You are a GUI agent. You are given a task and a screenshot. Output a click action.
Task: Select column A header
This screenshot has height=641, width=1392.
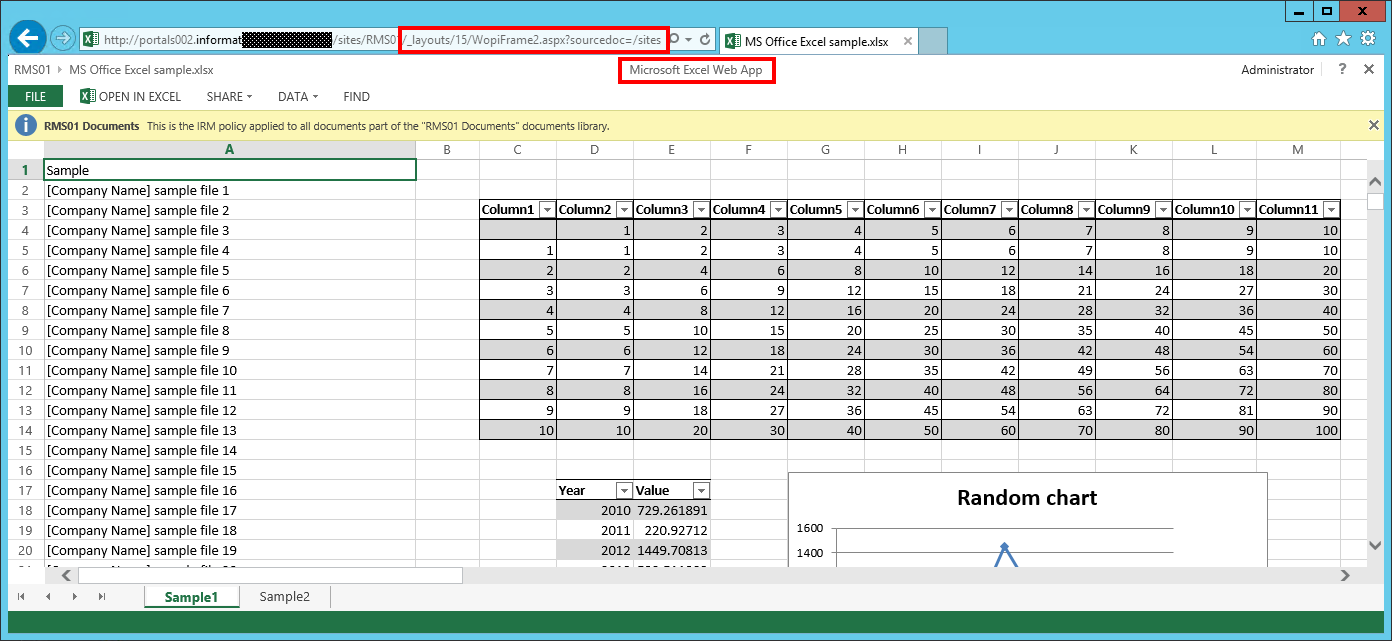(230, 150)
